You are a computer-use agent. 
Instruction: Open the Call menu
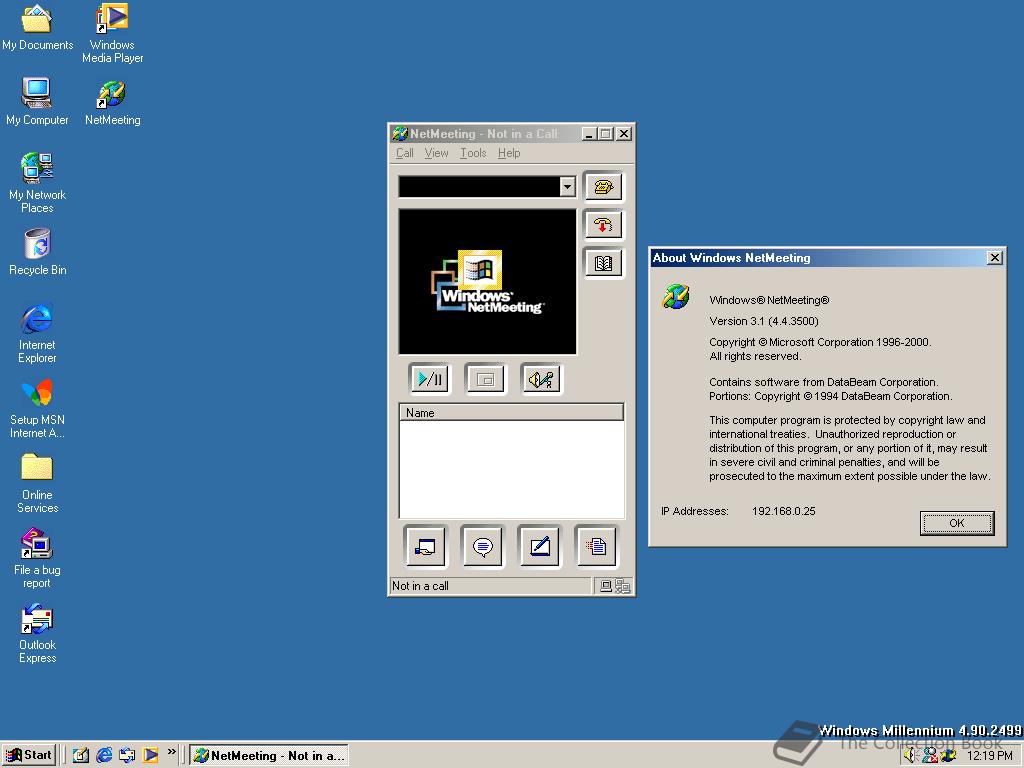(x=404, y=153)
